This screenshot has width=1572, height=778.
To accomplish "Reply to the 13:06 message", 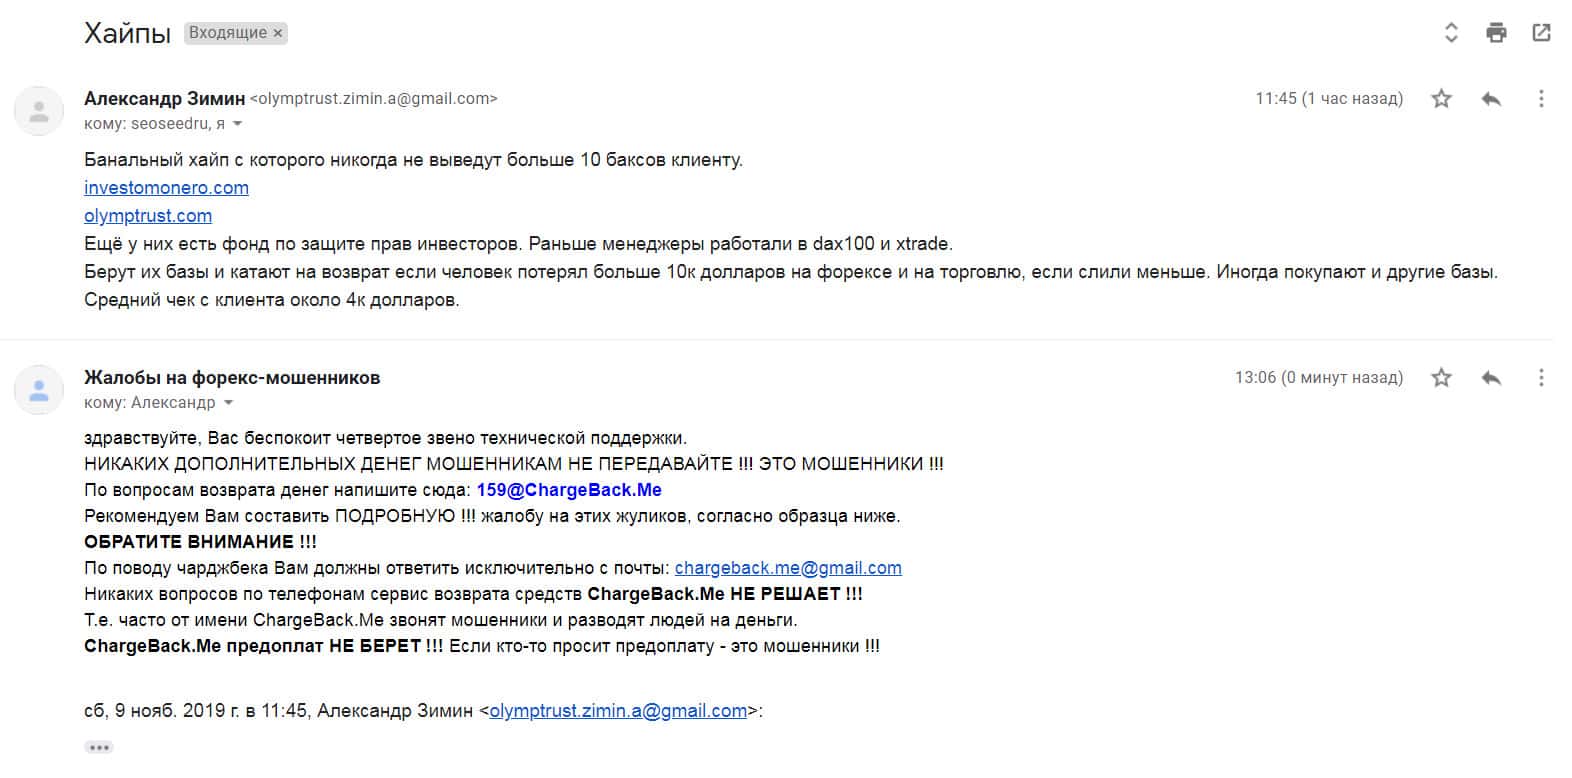I will point(1491,377).
